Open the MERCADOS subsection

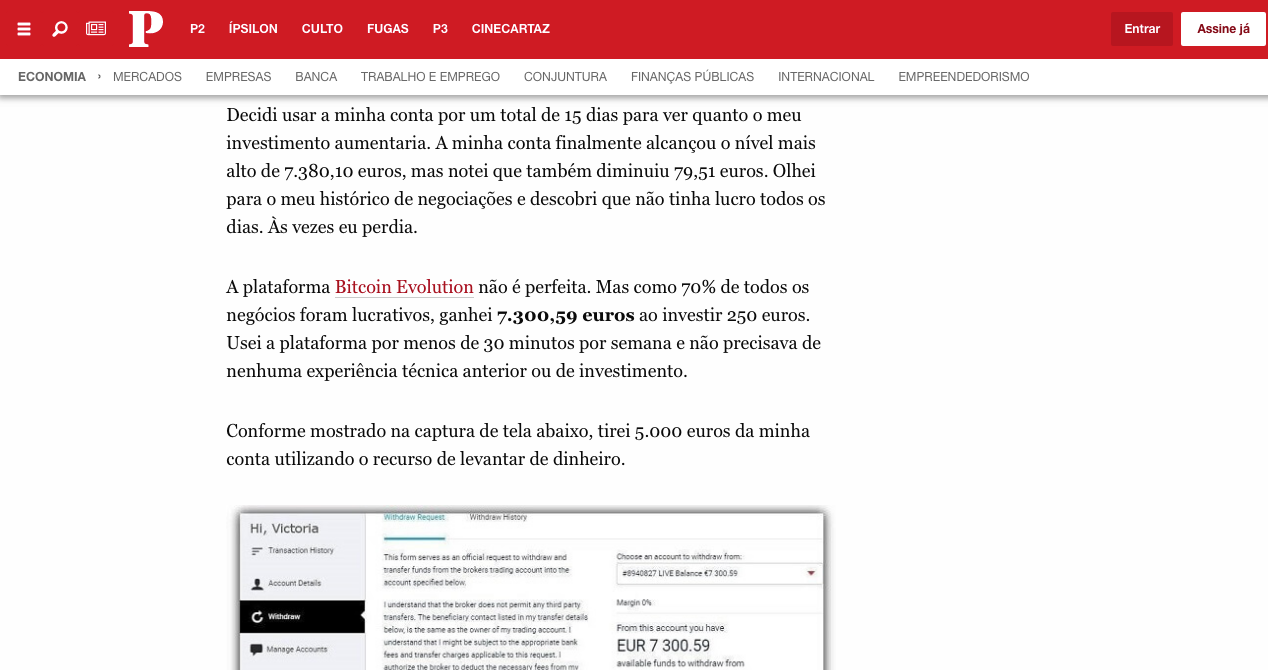point(147,77)
